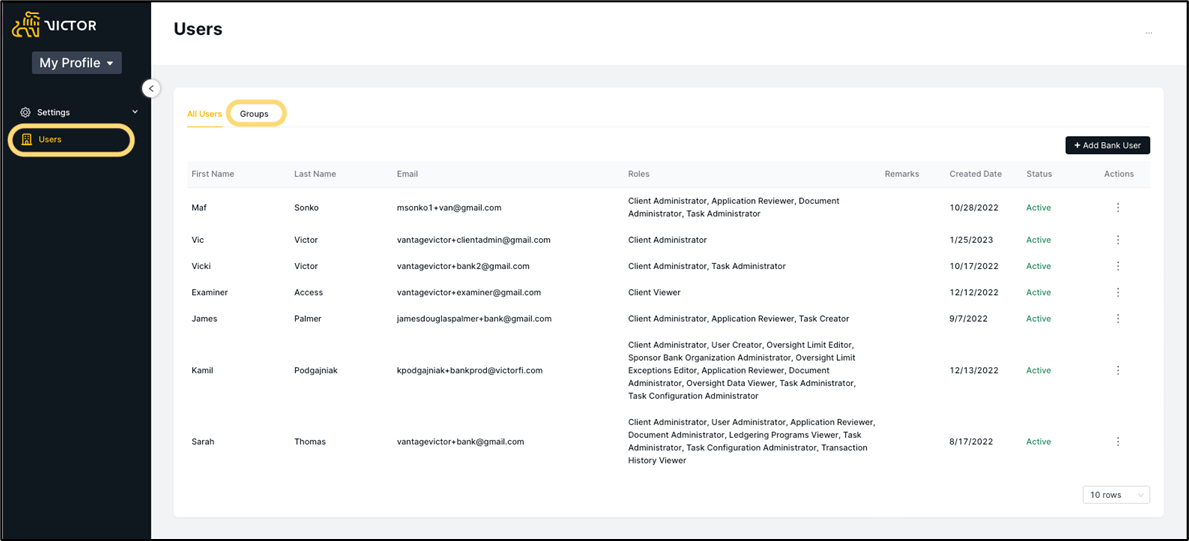The width and height of the screenshot is (1189, 541).
Task: Open the actions menu for Maf Sonko
Action: point(1118,207)
